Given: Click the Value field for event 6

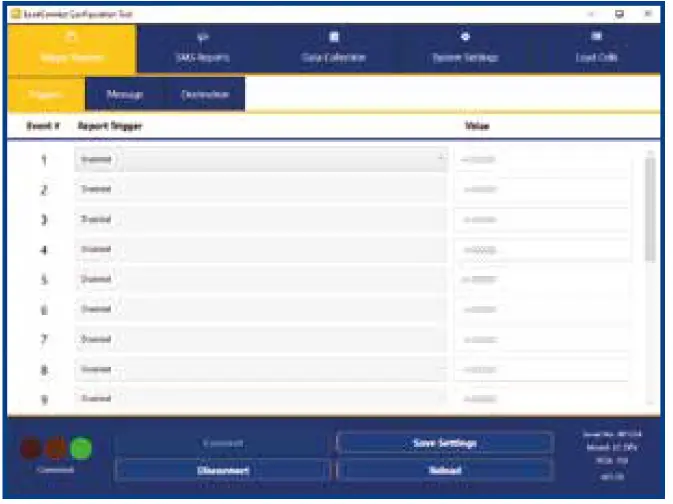Looking at the screenshot, I should (543, 309).
